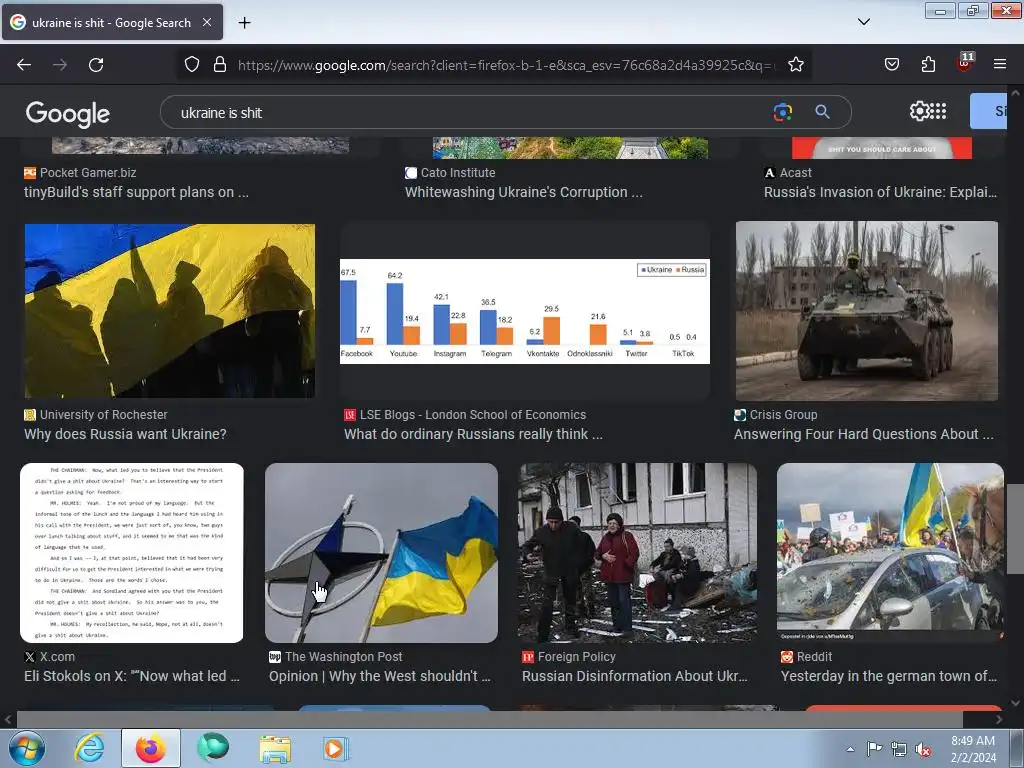Switch to Firefox in the taskbar
The image size is (1024, 768).
(150, 748)
